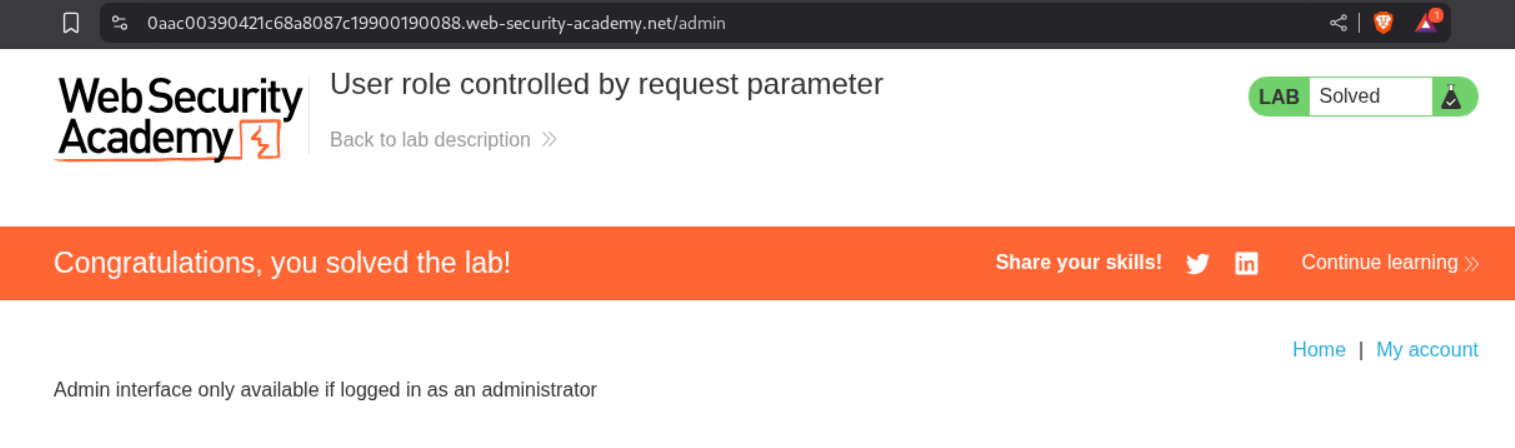Open the My account link
The width and height of the screenshot is (1515, 448).
[1427, 350]
